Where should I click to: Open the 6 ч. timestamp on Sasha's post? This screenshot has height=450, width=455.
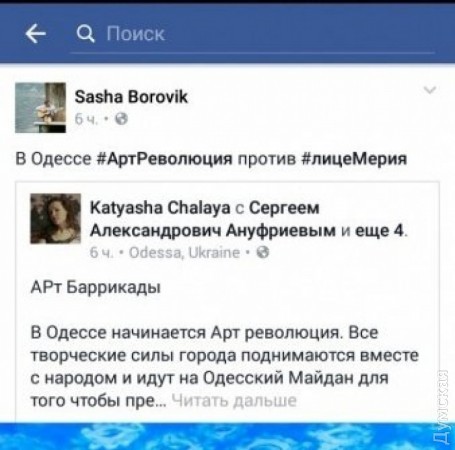point(86,119)
